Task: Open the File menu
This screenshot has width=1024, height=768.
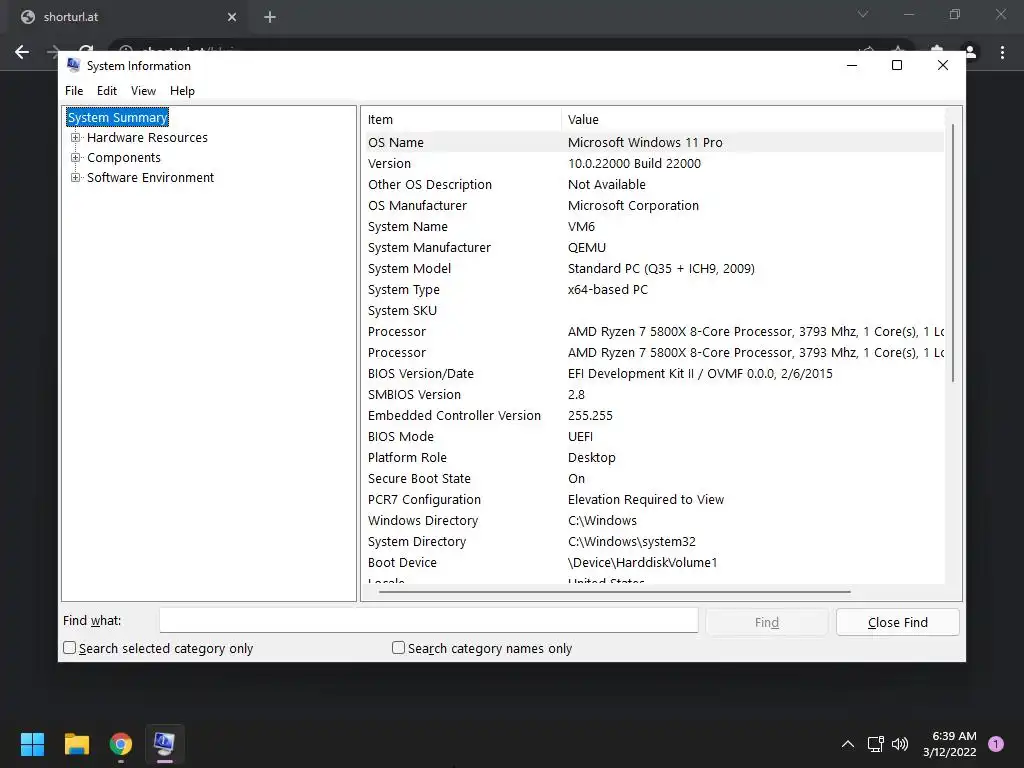Action: pyautogui.click(x=74, y=91)
